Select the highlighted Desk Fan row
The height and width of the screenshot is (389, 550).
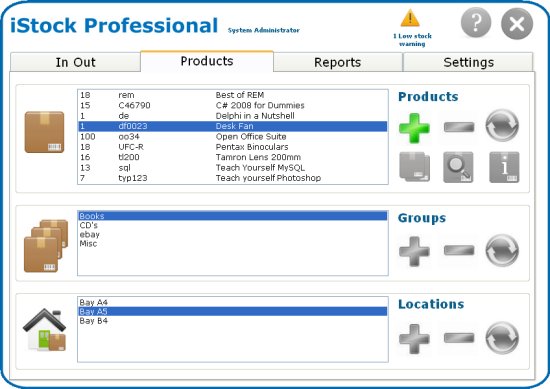click(233, 126)
